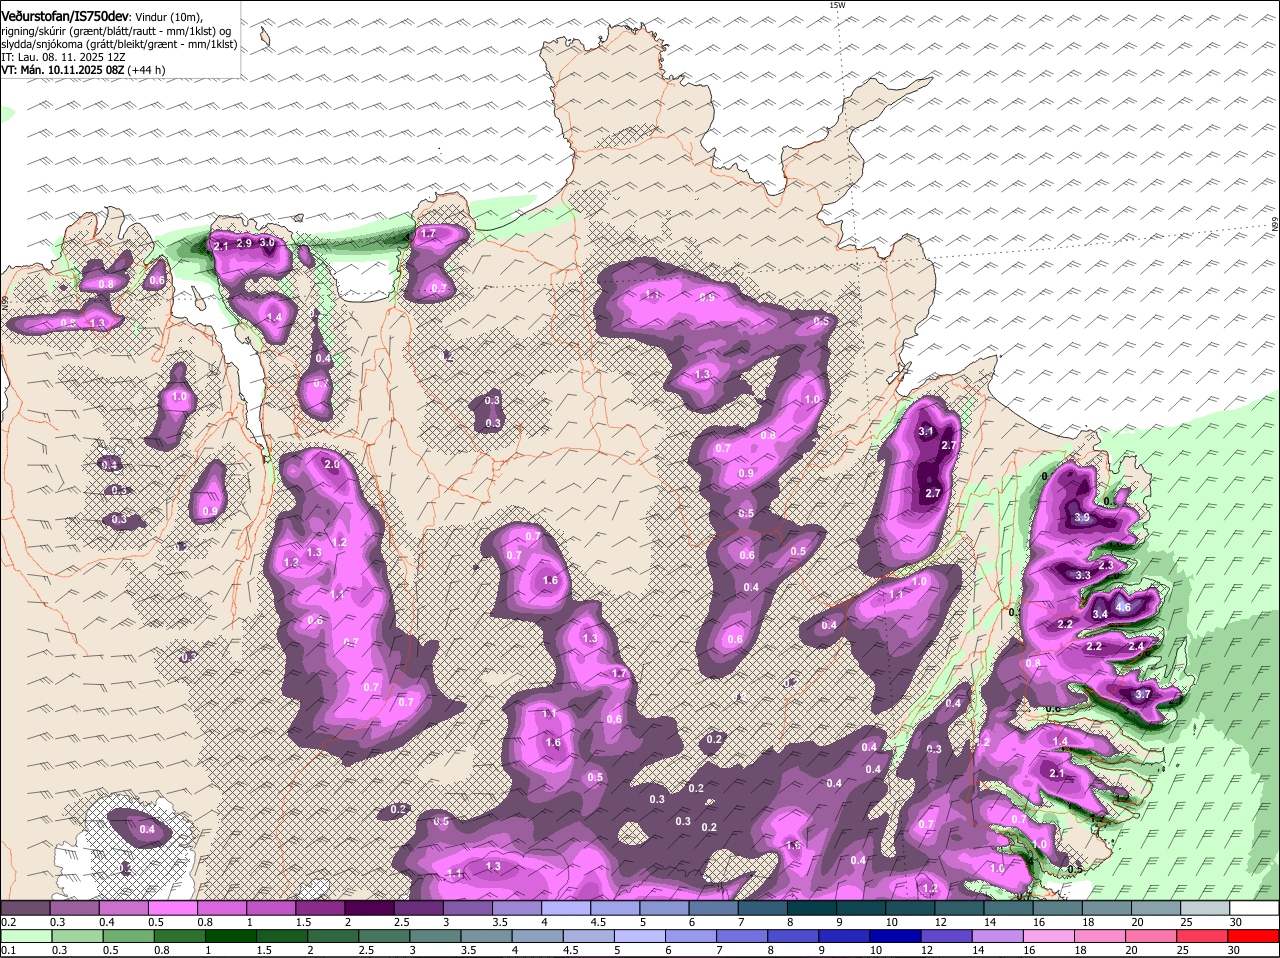
Task: Click the 'Veðurstofan/IS750dev' title text
Action: [64, 17]
